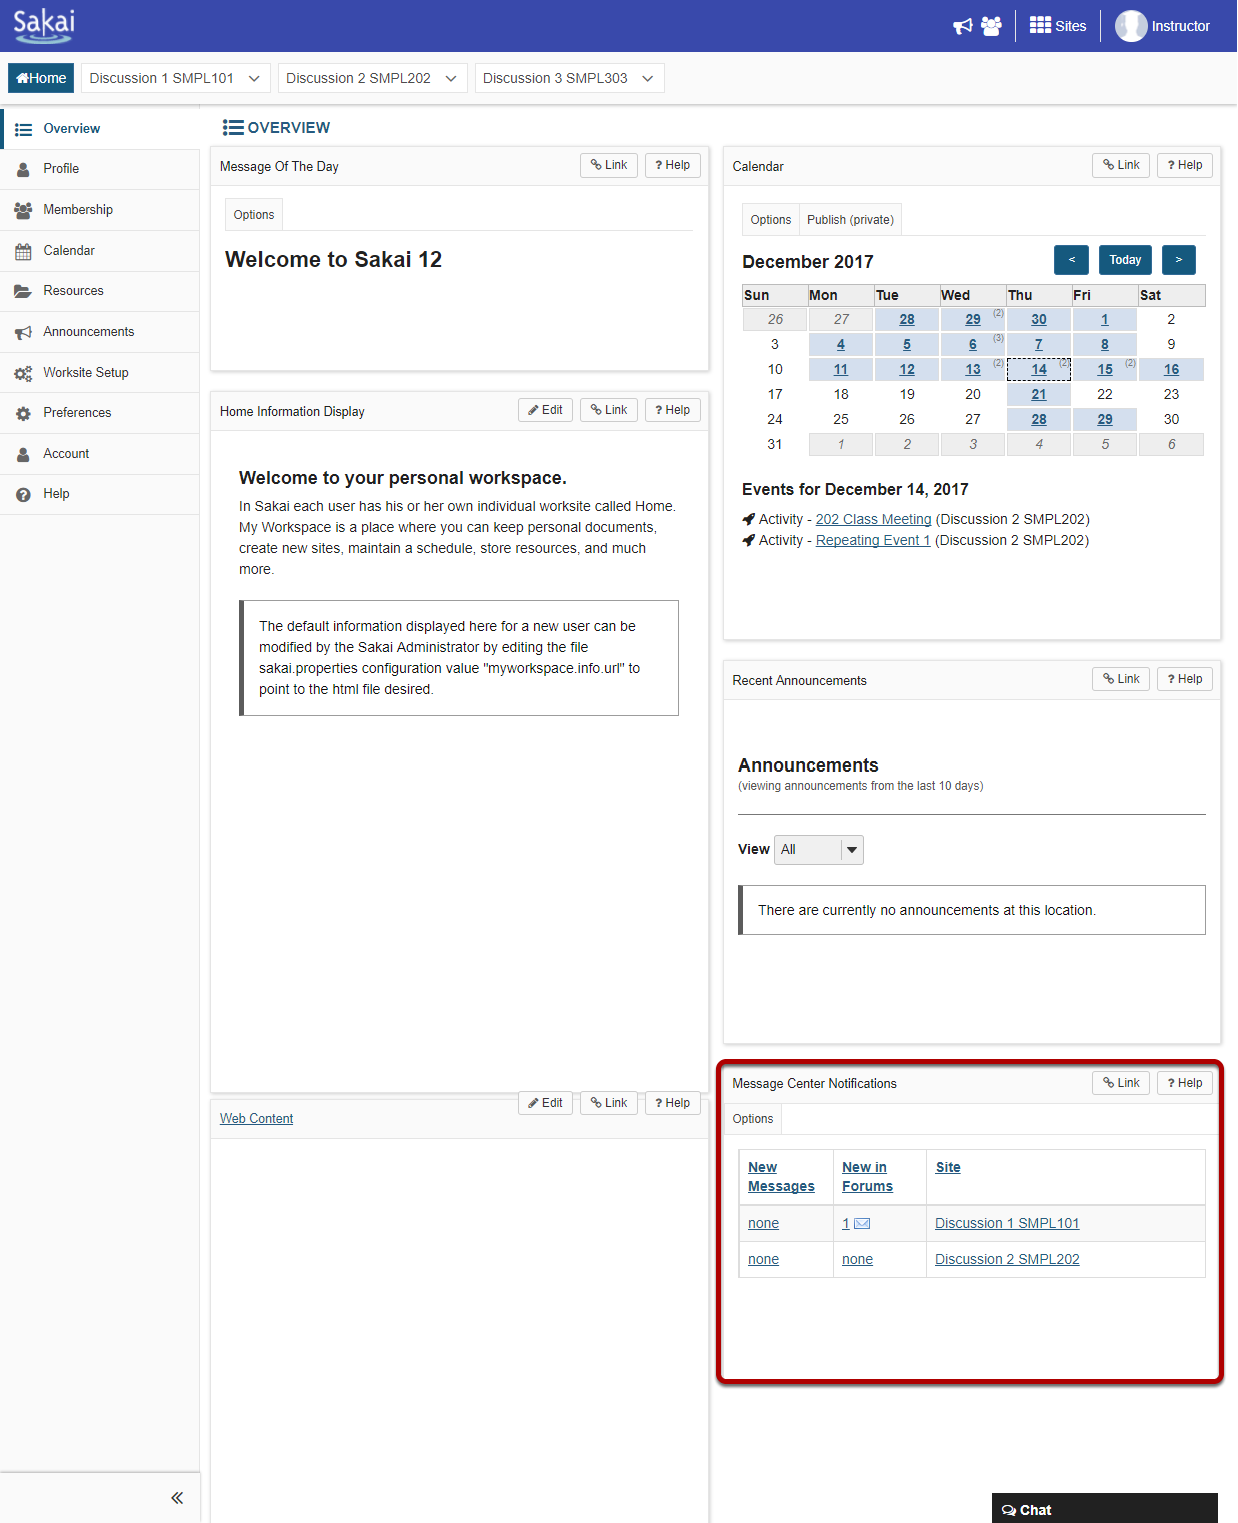
Task: Select December 16 in the calendar
Action: 1172,370
